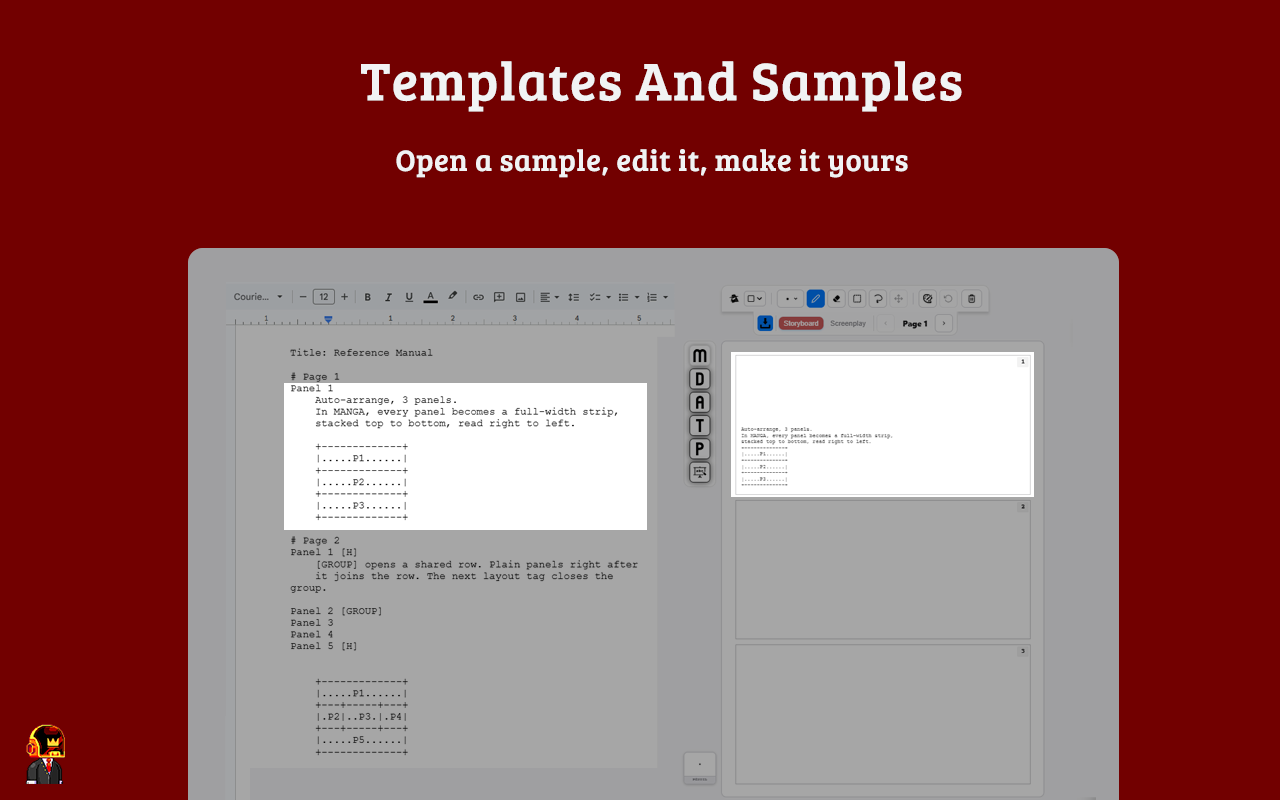Increase the font size with plus

[x=345, y=297]
